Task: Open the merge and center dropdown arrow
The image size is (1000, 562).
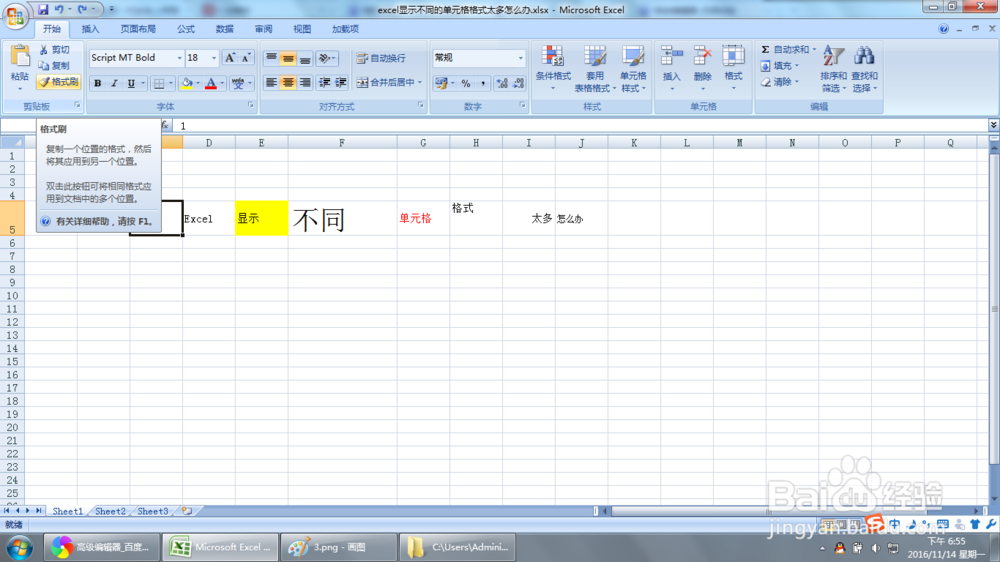Action: [420, 82]
